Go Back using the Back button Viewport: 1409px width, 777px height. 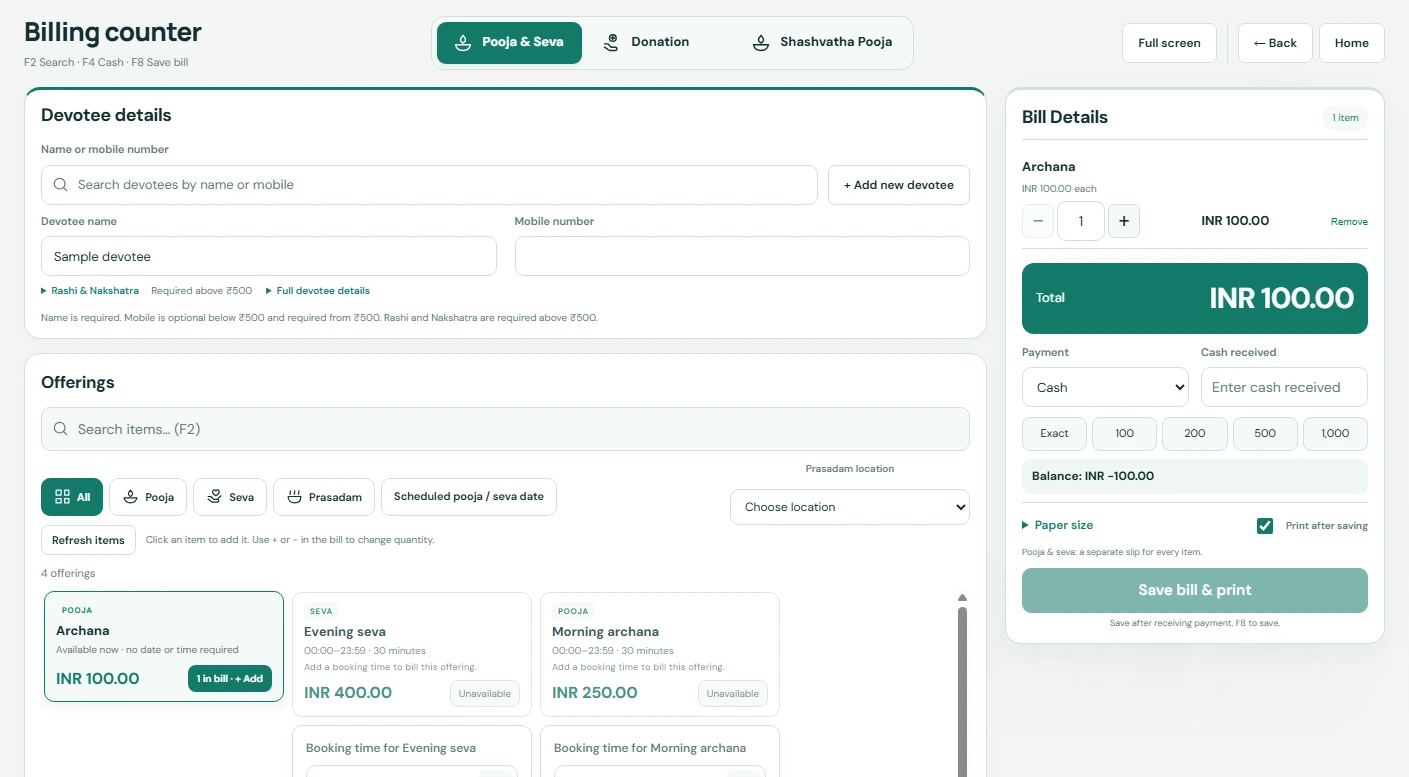(x=1275, y=43)
